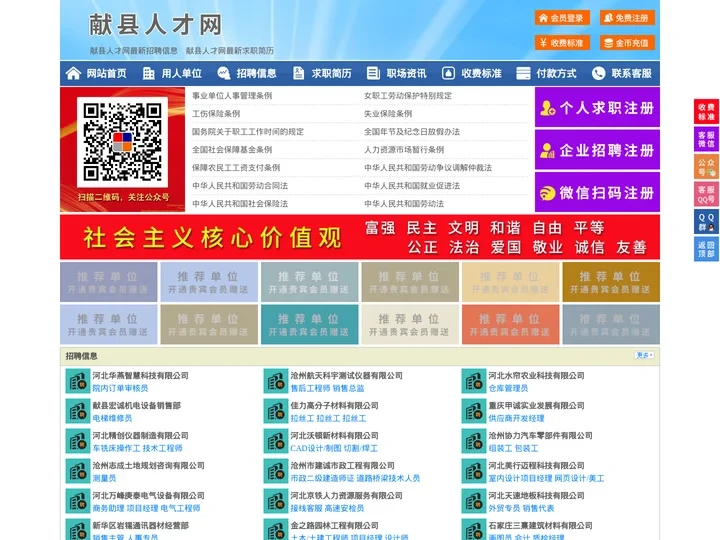Click the chat icon beside 招聘信息

pyautogui.click(x=224, y=73)
